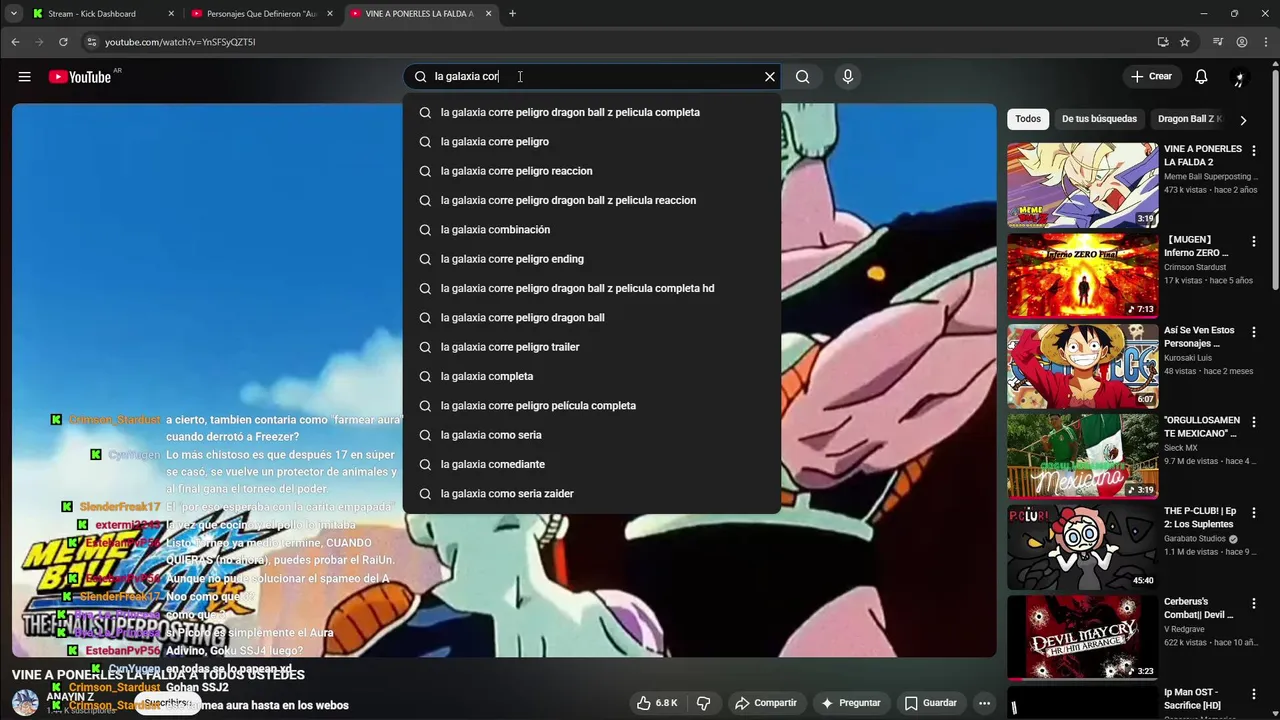1280x720 pixels.
Task: Choose suggestion 'la galaxia corre peligro ending'
Action: coord(592,259)
